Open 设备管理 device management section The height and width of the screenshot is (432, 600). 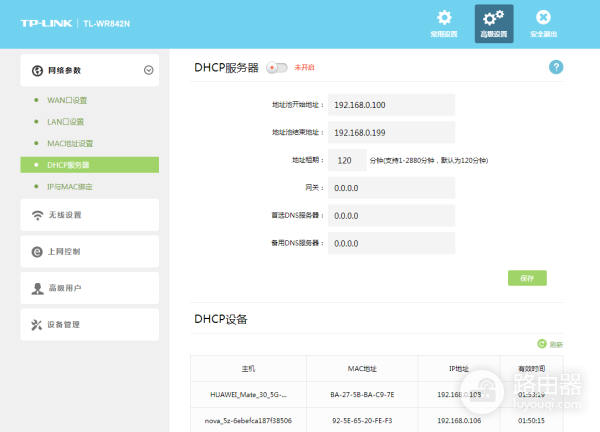click(89, 324)
